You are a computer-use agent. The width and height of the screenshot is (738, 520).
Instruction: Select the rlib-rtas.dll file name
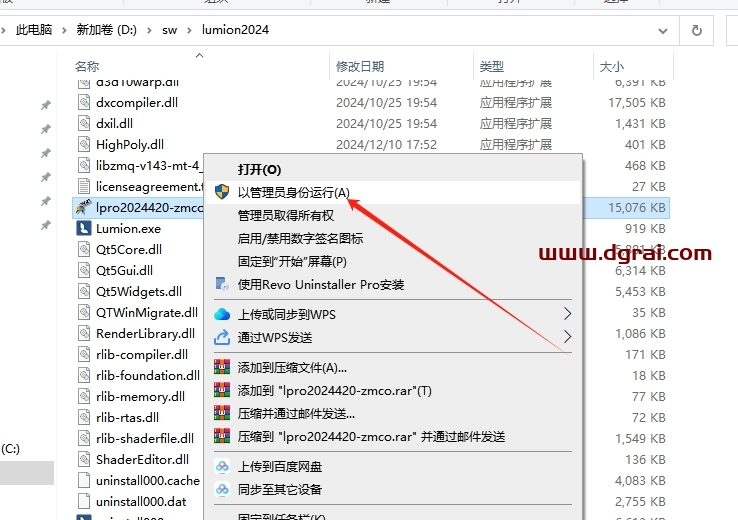127,417
